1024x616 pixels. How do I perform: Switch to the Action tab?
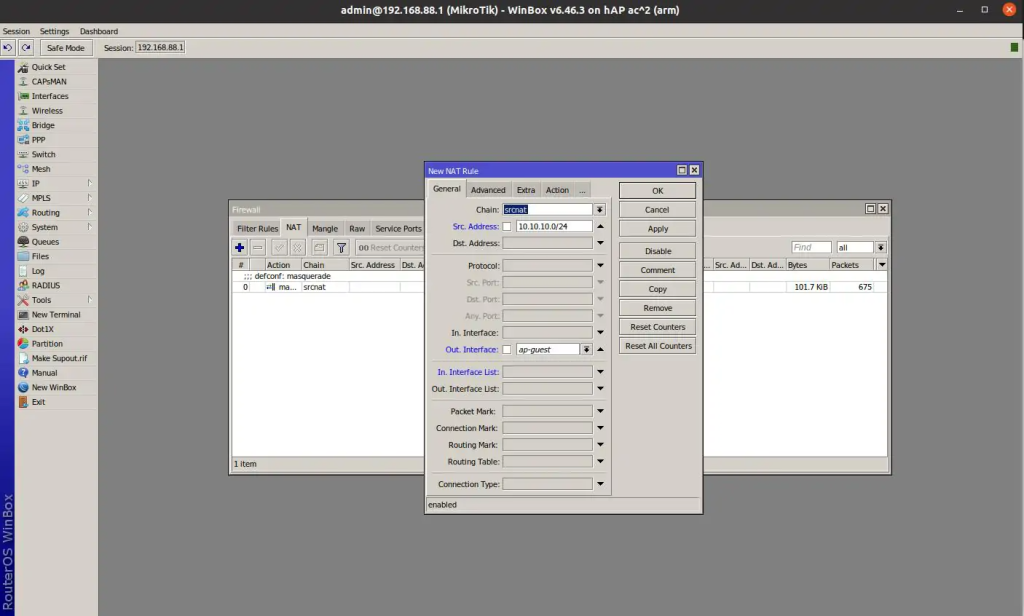tap(557, 190)
